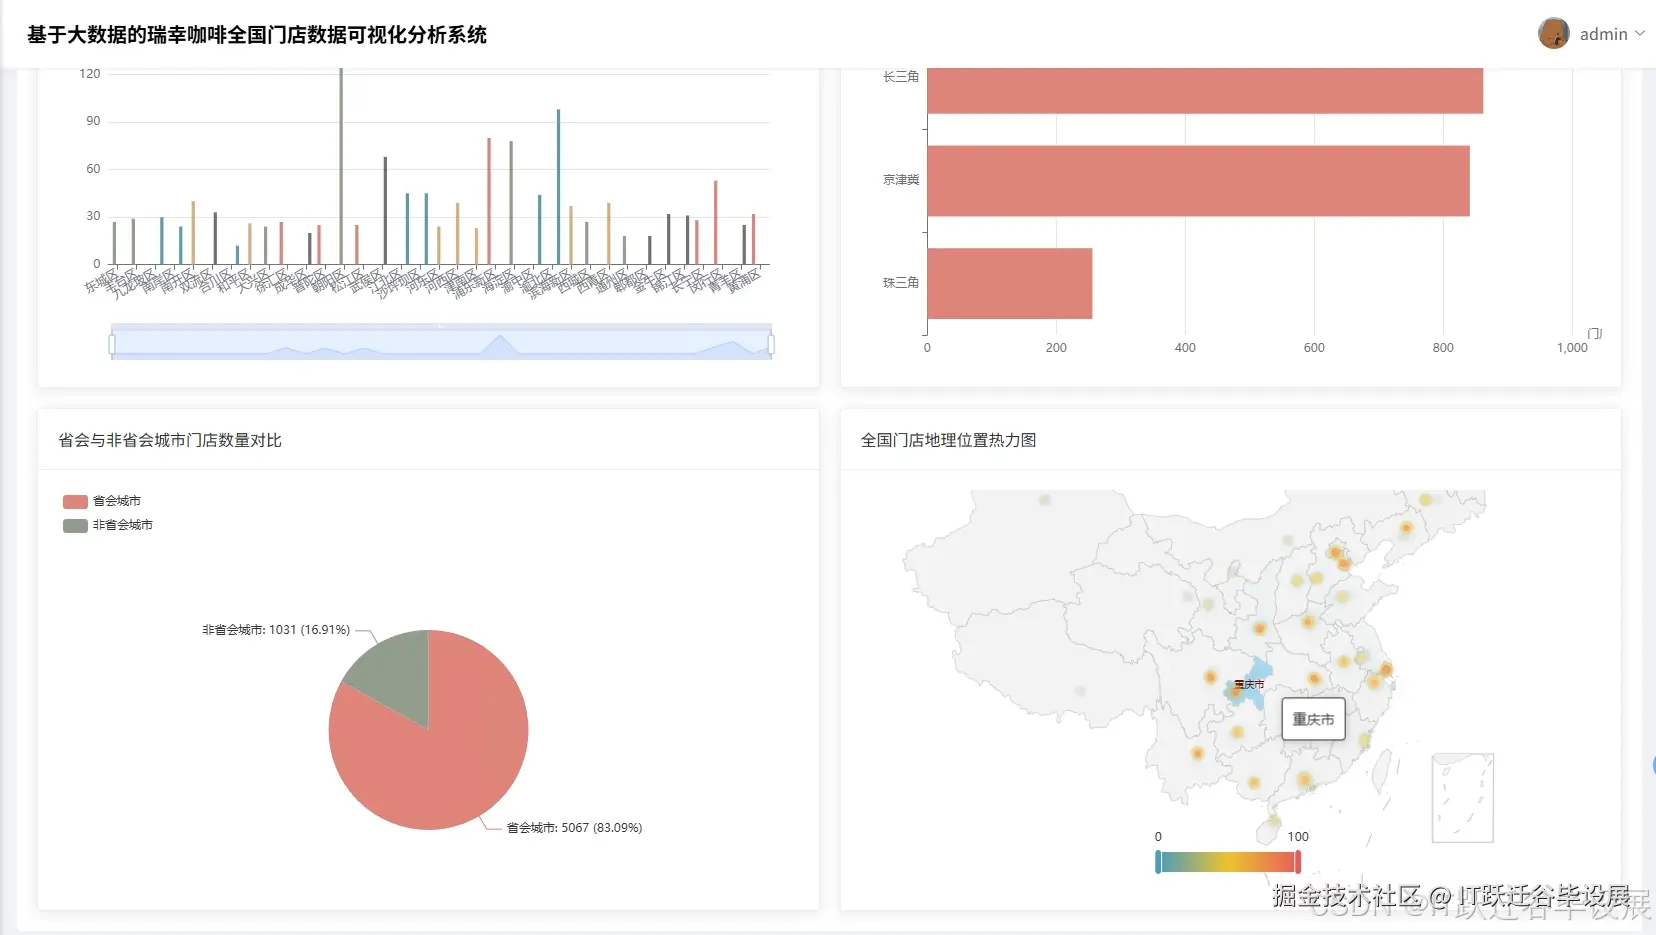Click the 全国门店地理位置热力图 chart title
Viewport: 1656px width, 935px height.
[x=948, y=440]
